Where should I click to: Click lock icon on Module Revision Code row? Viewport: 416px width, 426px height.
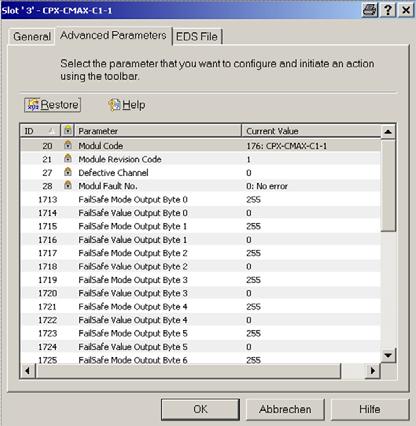(68, 158)
